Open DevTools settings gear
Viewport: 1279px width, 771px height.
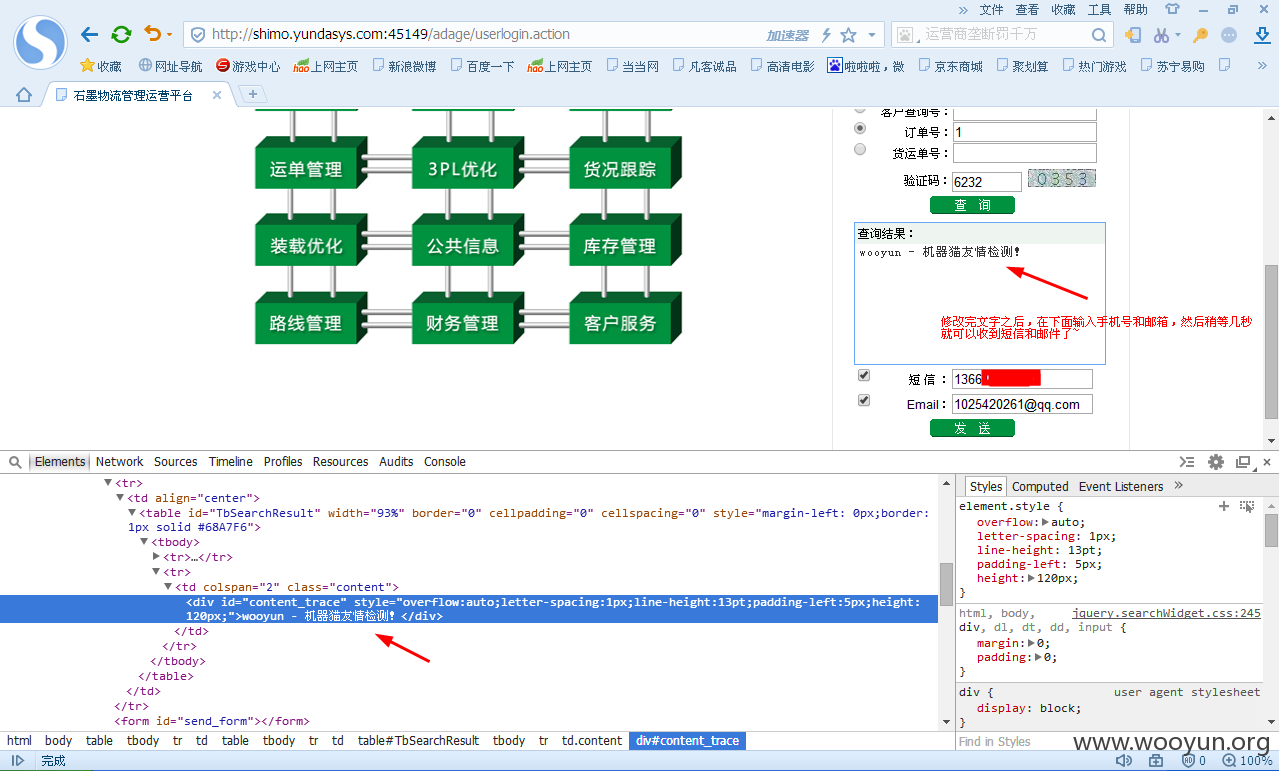(x=1216, y=462)
